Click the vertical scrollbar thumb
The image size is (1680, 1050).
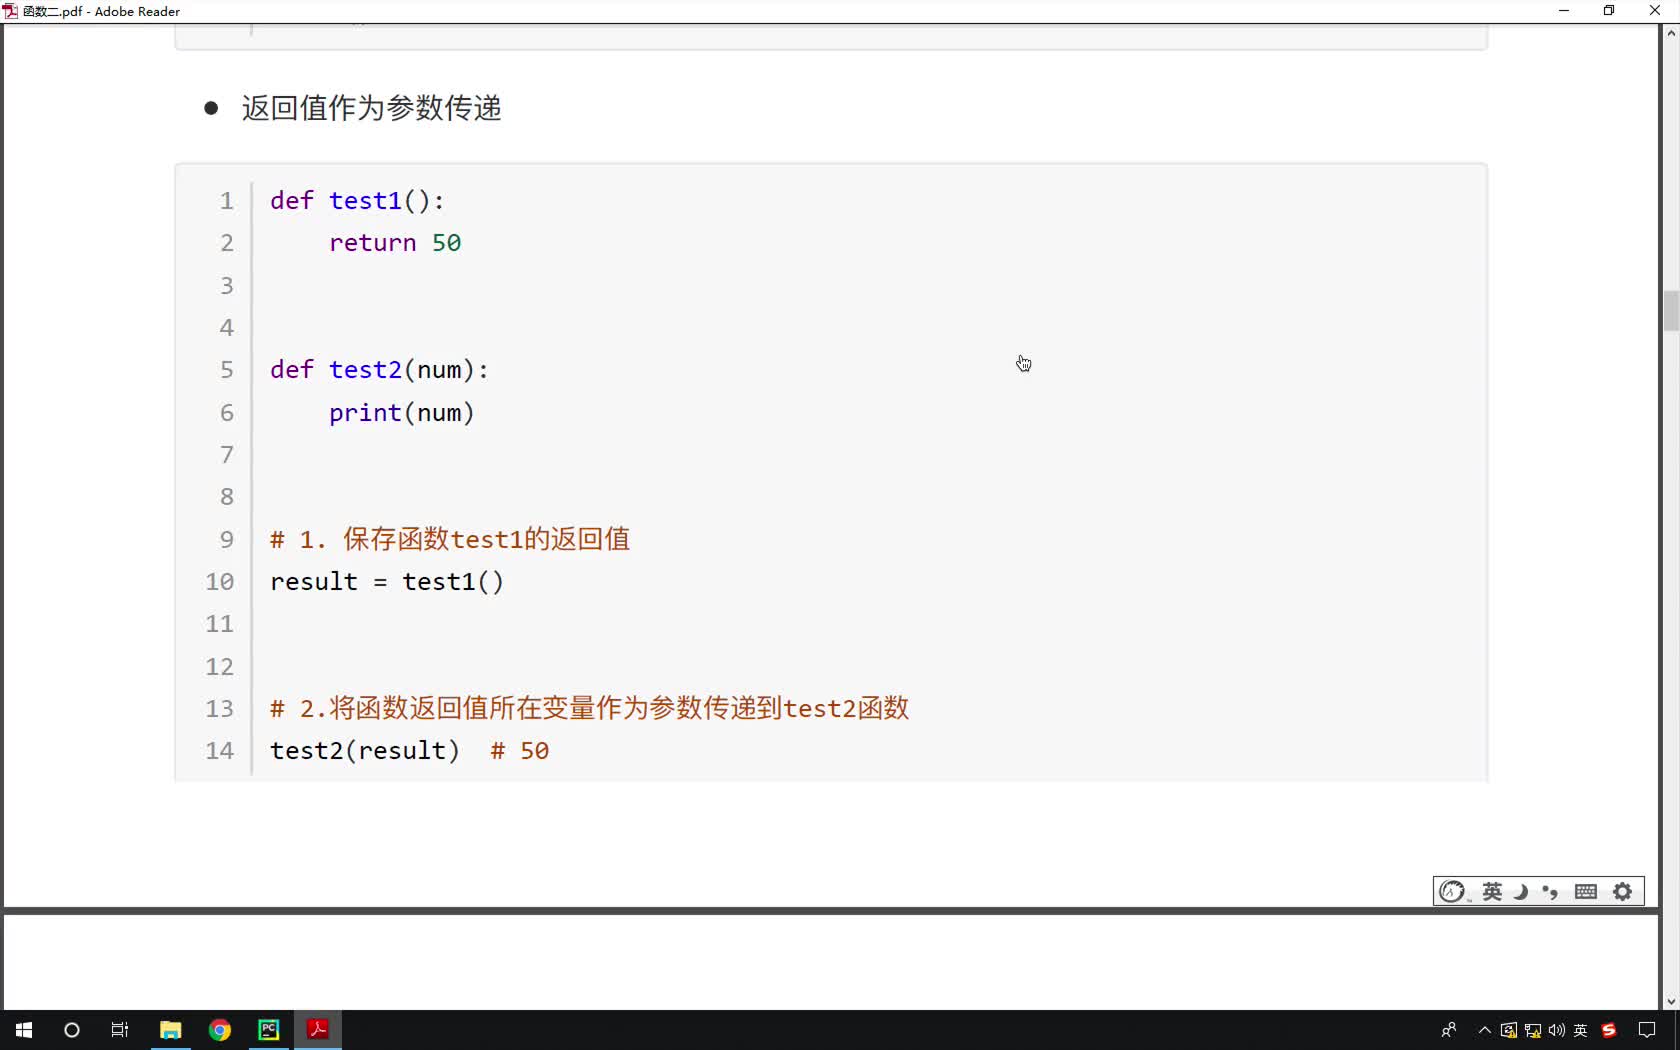[x=1671, y=311]
